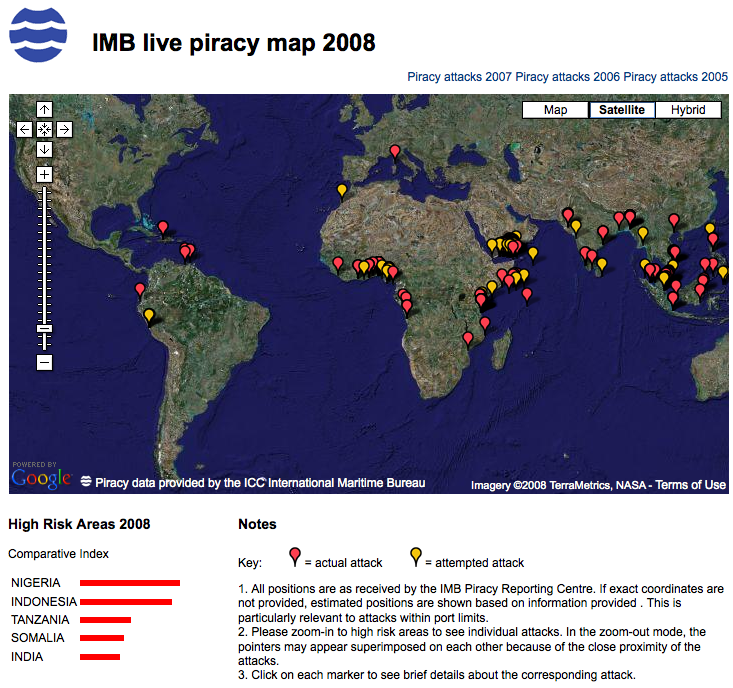
Task: Click the Comparative Index text
Action: [58, 554]
